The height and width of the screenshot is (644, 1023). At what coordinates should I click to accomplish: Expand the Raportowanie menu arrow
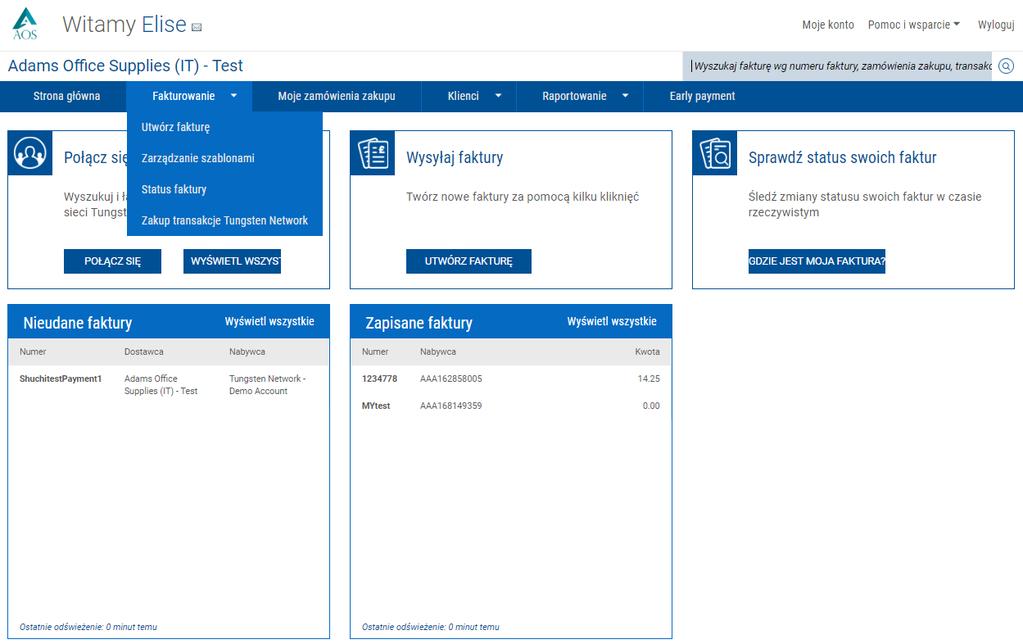coord(625,96)
